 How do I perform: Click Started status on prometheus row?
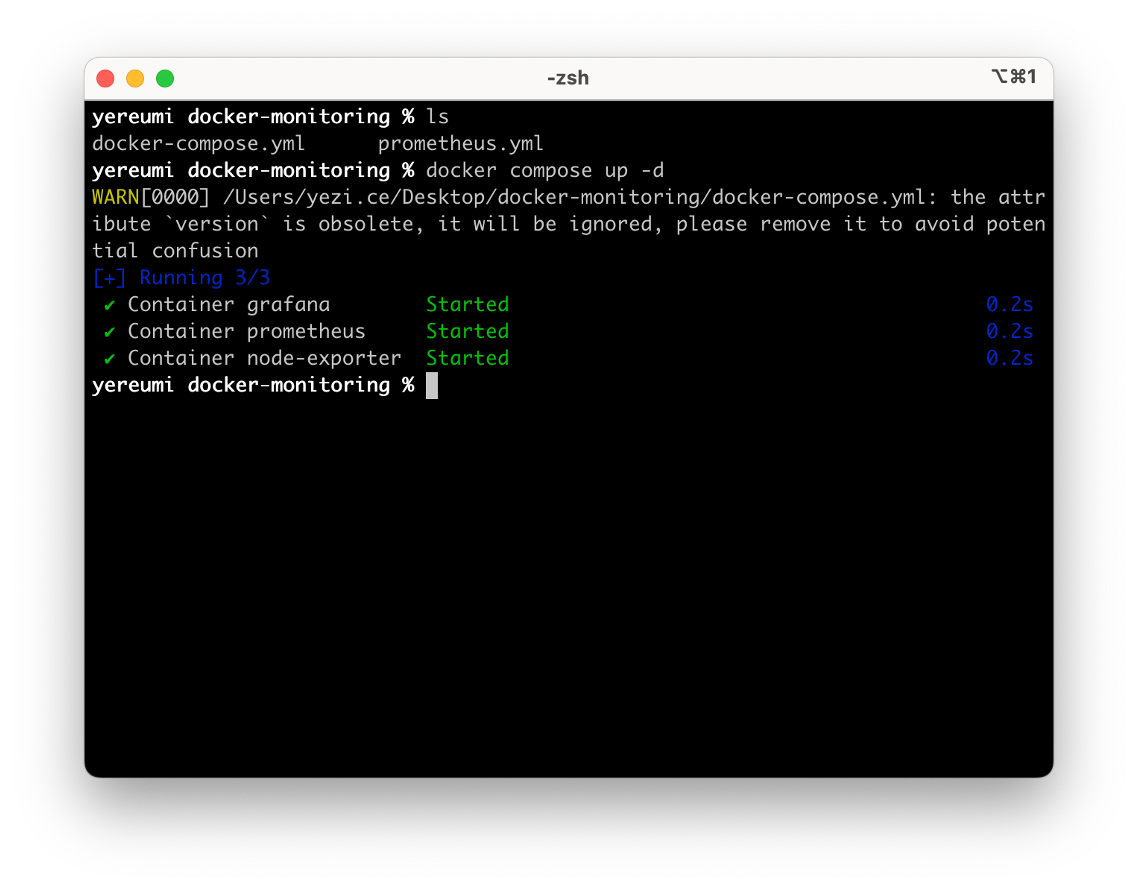[x=467, y=331]
